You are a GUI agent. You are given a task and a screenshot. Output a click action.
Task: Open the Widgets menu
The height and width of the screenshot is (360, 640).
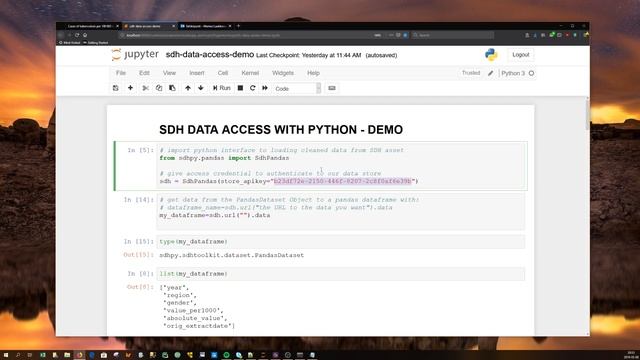(283, 73)
